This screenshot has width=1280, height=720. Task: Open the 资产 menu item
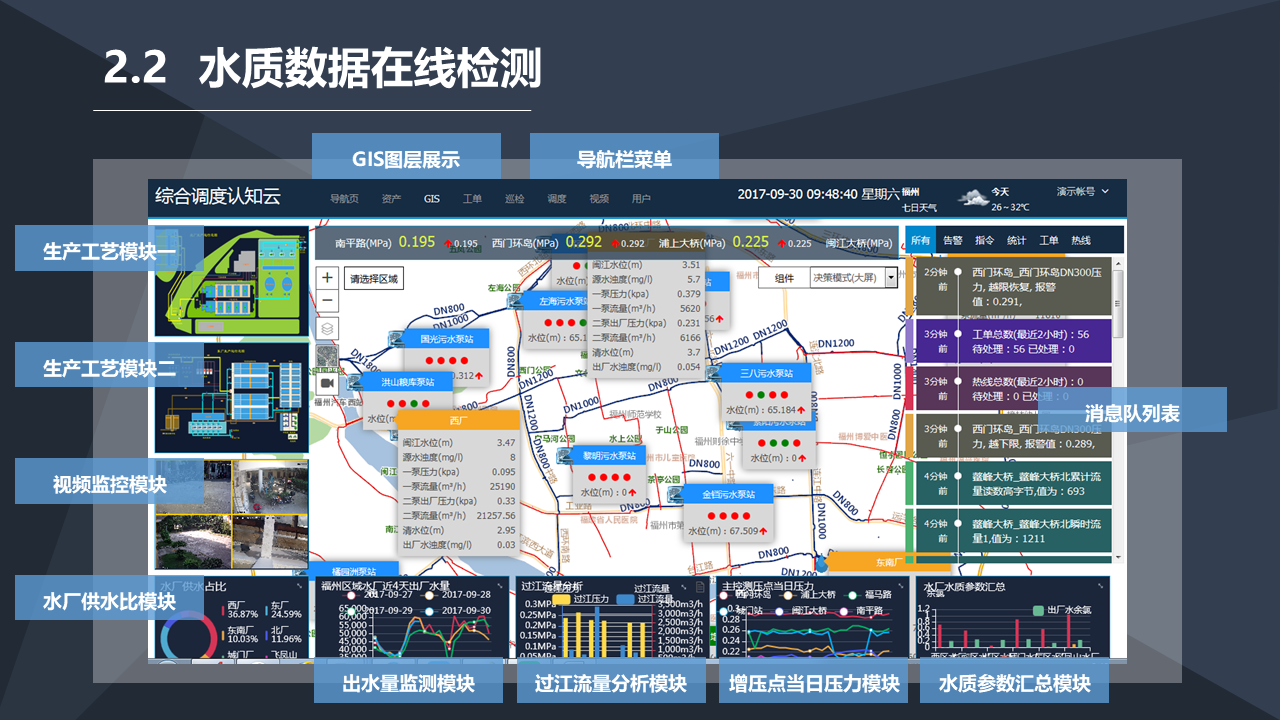pyautogui.click(x=391, y=199)
